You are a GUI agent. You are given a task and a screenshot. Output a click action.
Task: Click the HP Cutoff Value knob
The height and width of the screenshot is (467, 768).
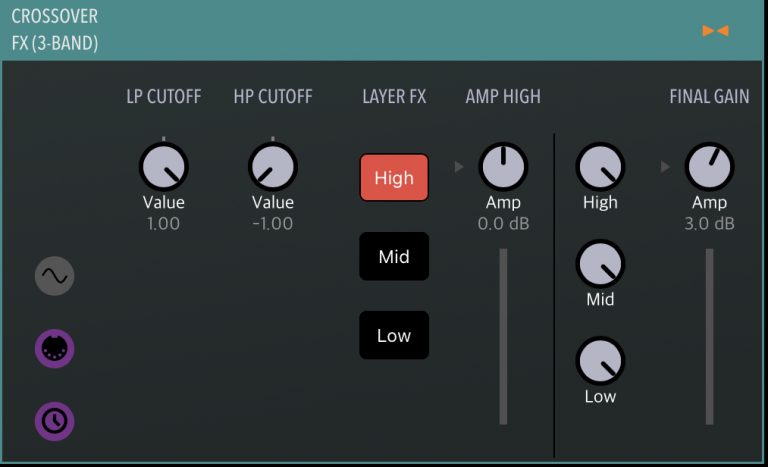point(273,167)
